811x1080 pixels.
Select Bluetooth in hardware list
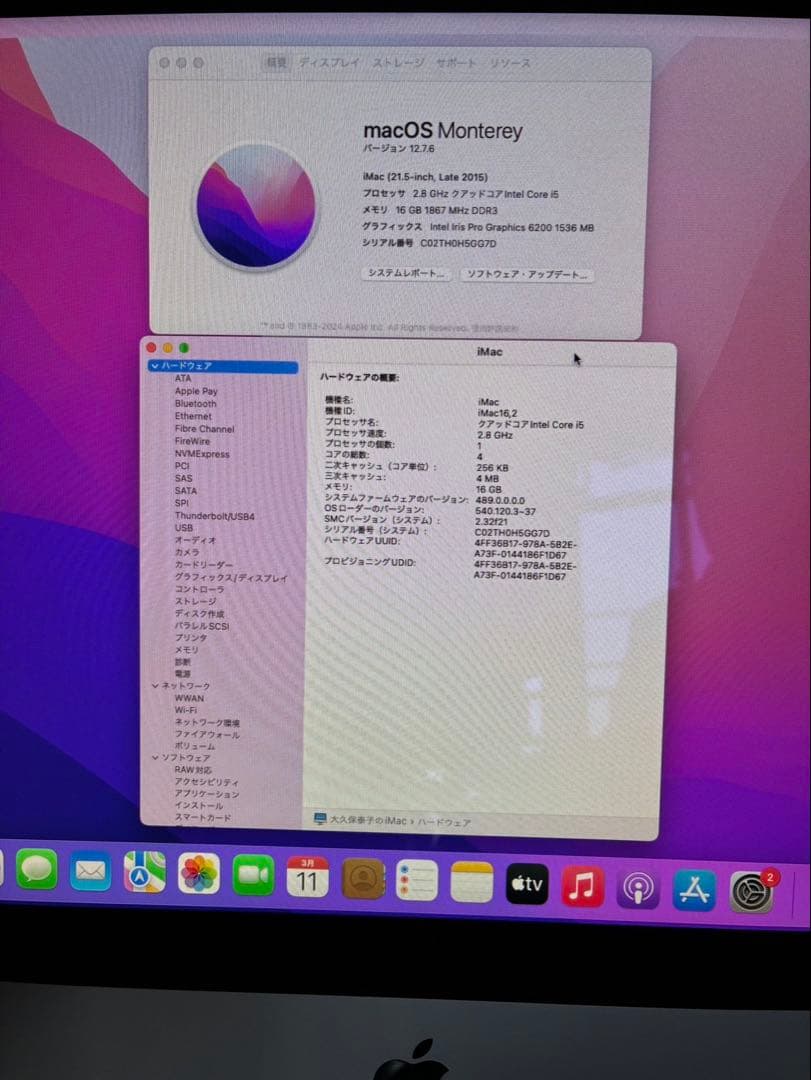[195, 404]
